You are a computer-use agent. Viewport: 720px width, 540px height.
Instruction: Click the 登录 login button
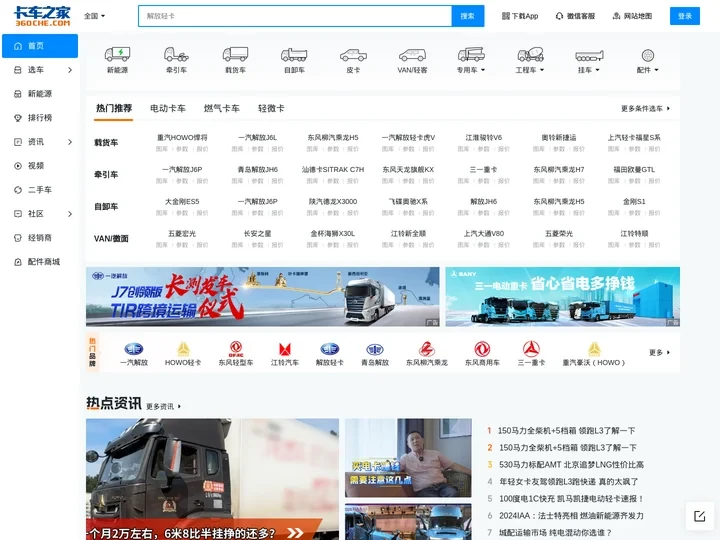click(685, 16)
